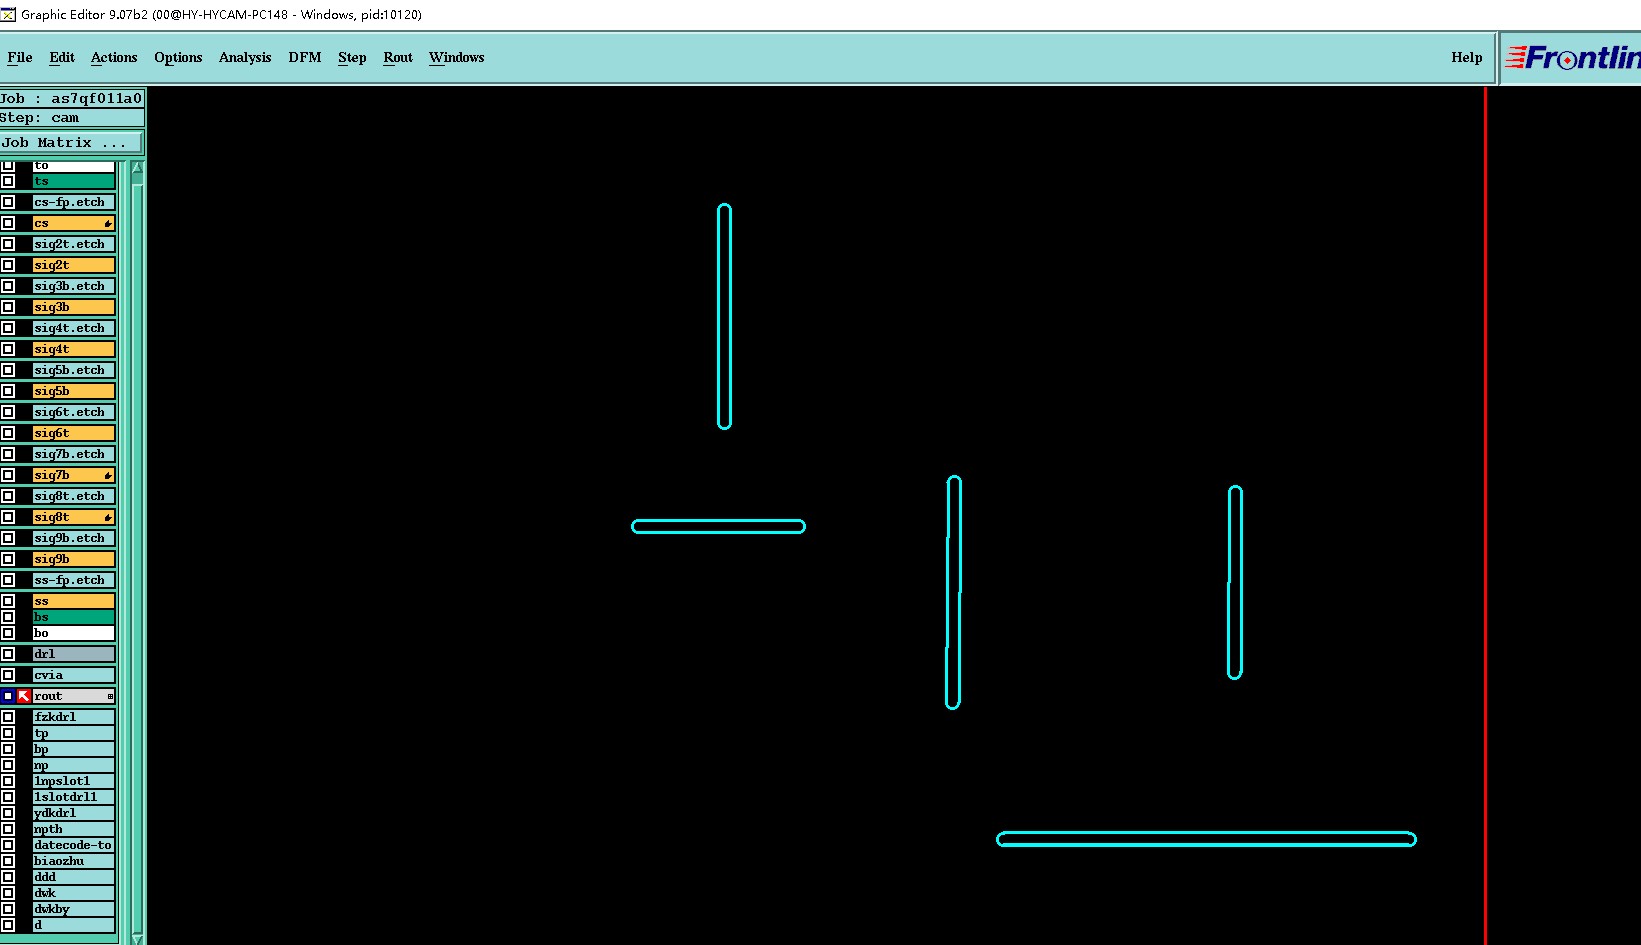Click the layer list scroll up arrow
Image resolution: width=1641 pixels, height=945 pixels.
[137, 168]
